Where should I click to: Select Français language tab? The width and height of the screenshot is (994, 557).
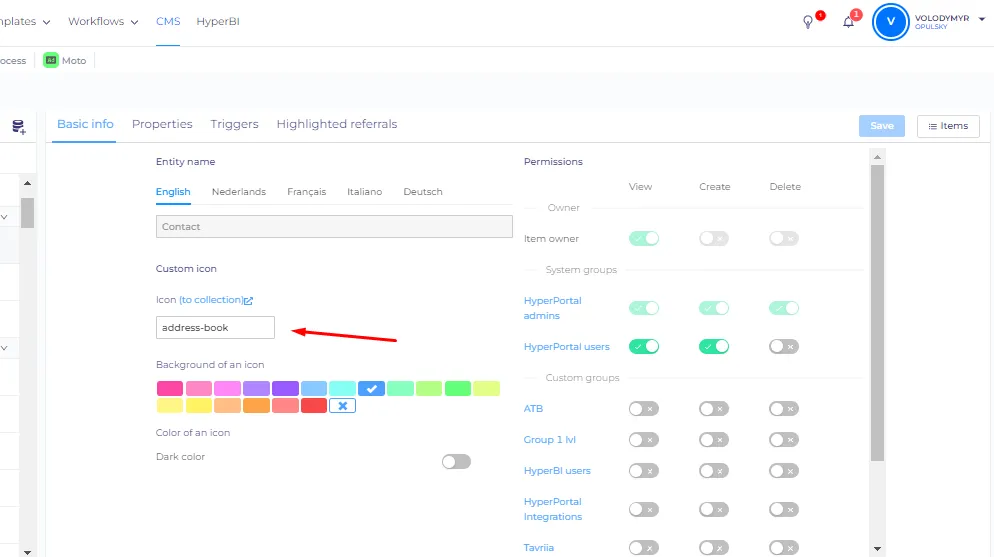pyautogui.click(x=307, y=191)
